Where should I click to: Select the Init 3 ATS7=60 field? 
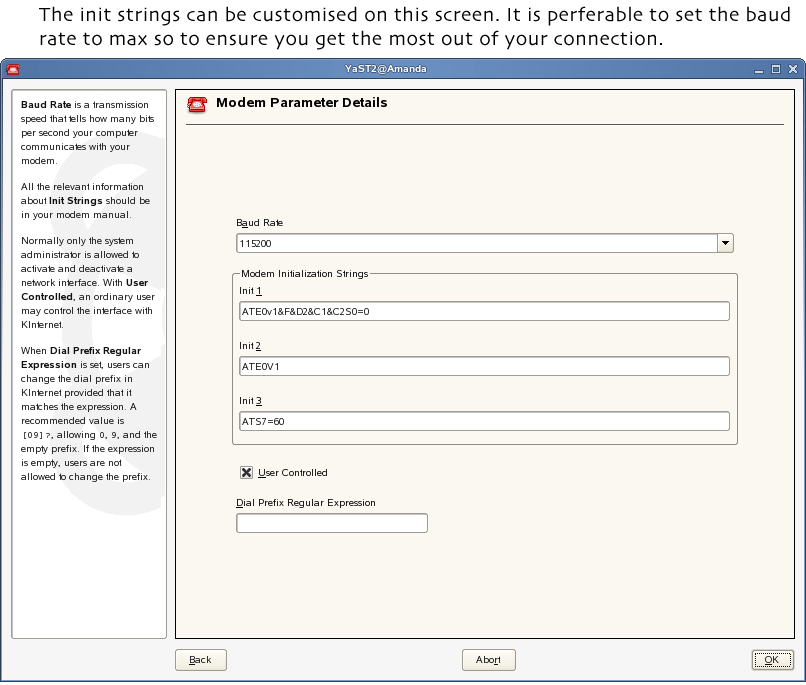point(483,422)
